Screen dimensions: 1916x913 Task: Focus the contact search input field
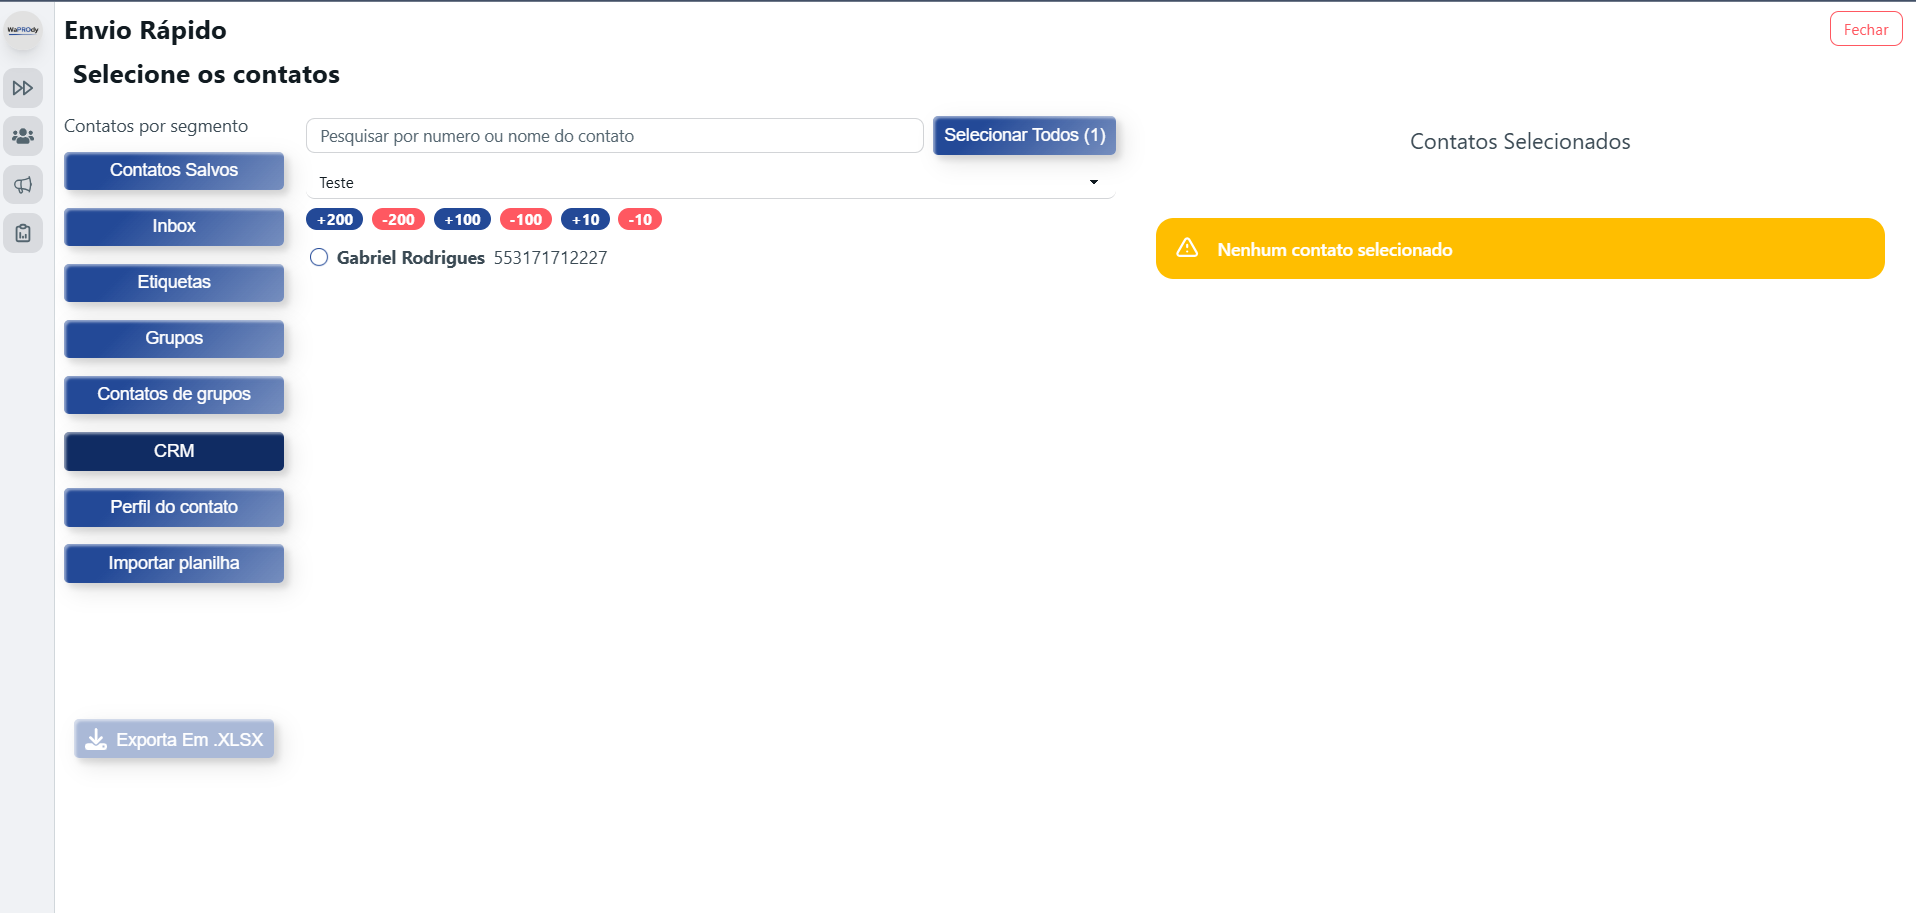[x=614, y=136]
